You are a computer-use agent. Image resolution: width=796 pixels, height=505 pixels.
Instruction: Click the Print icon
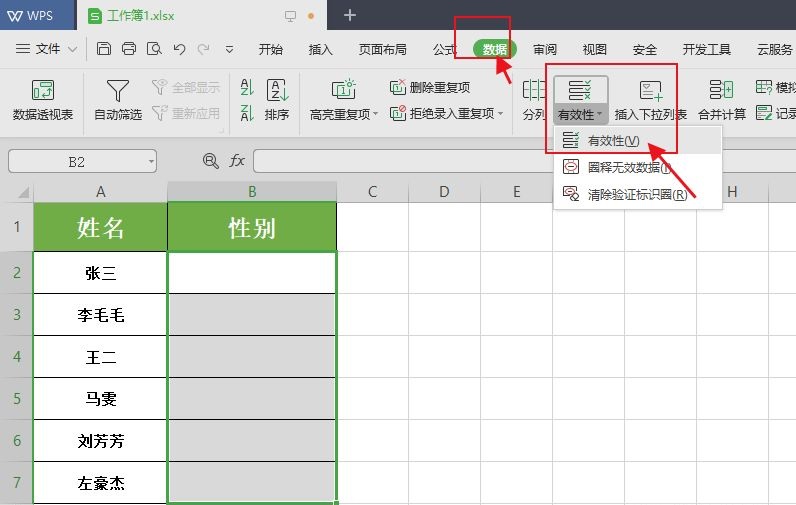[129, 49]
